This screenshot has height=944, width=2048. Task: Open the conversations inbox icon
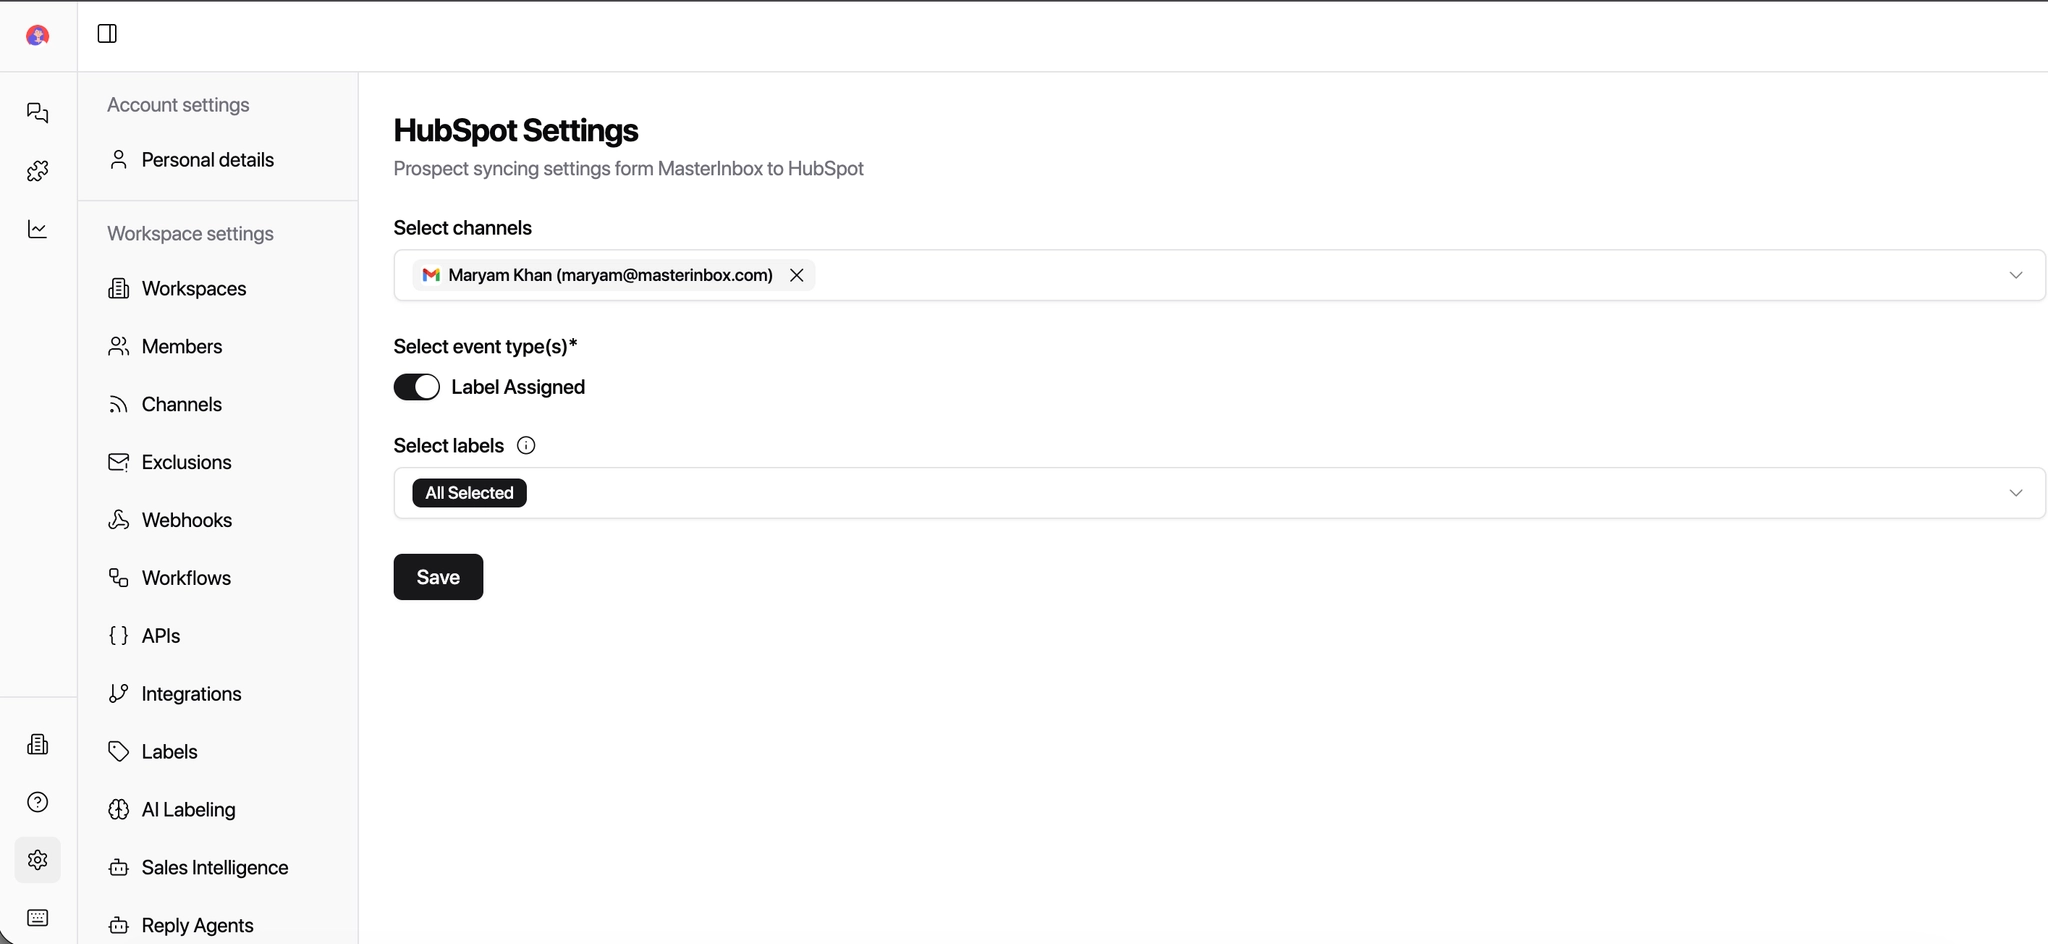[38, 113]
